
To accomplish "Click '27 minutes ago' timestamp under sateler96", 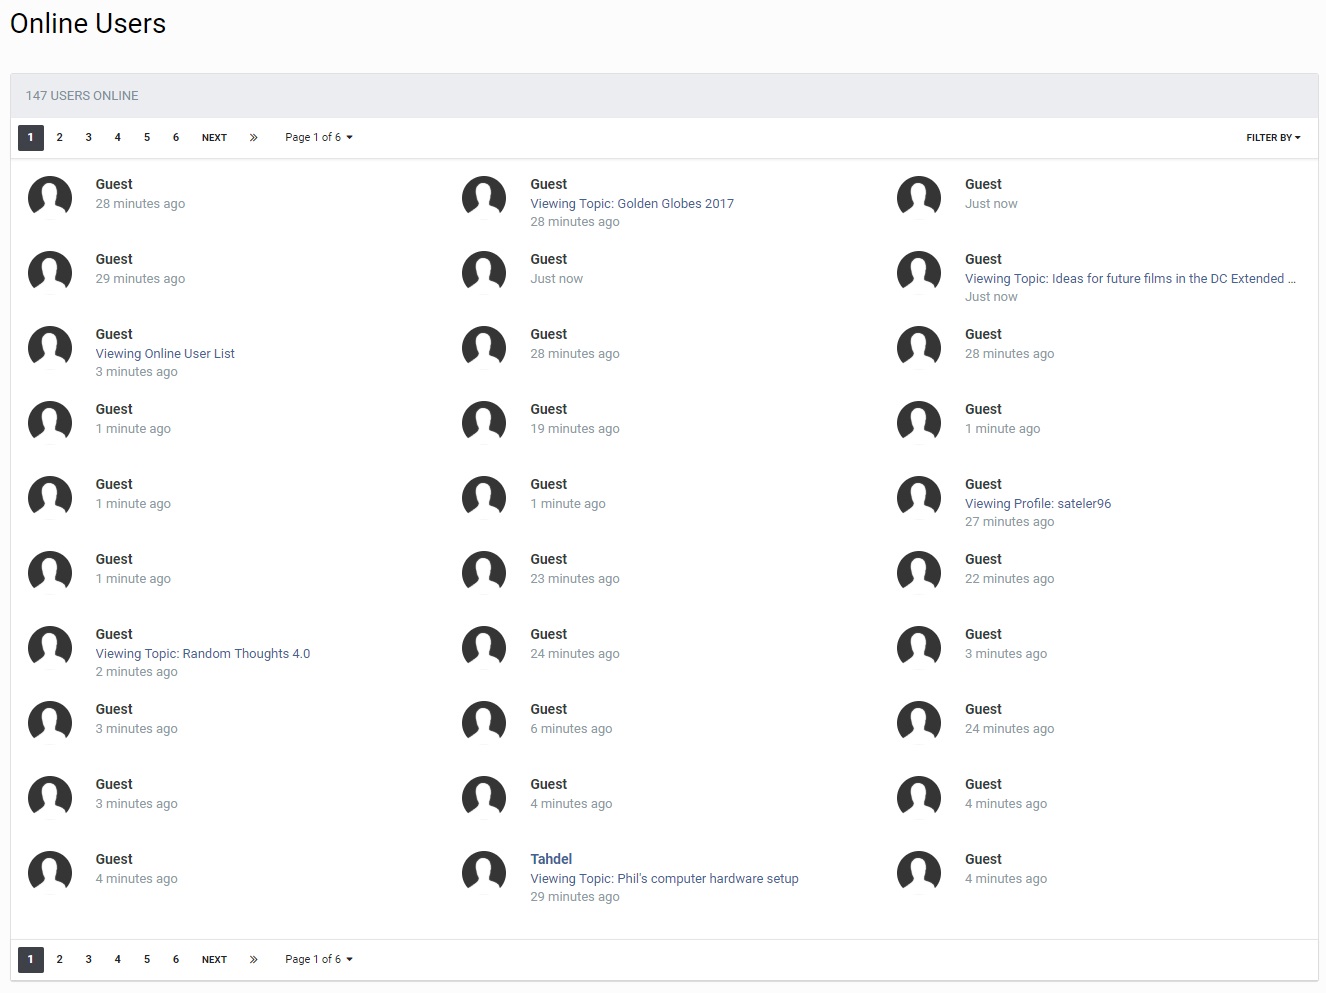I will [x=1010, y=521].
